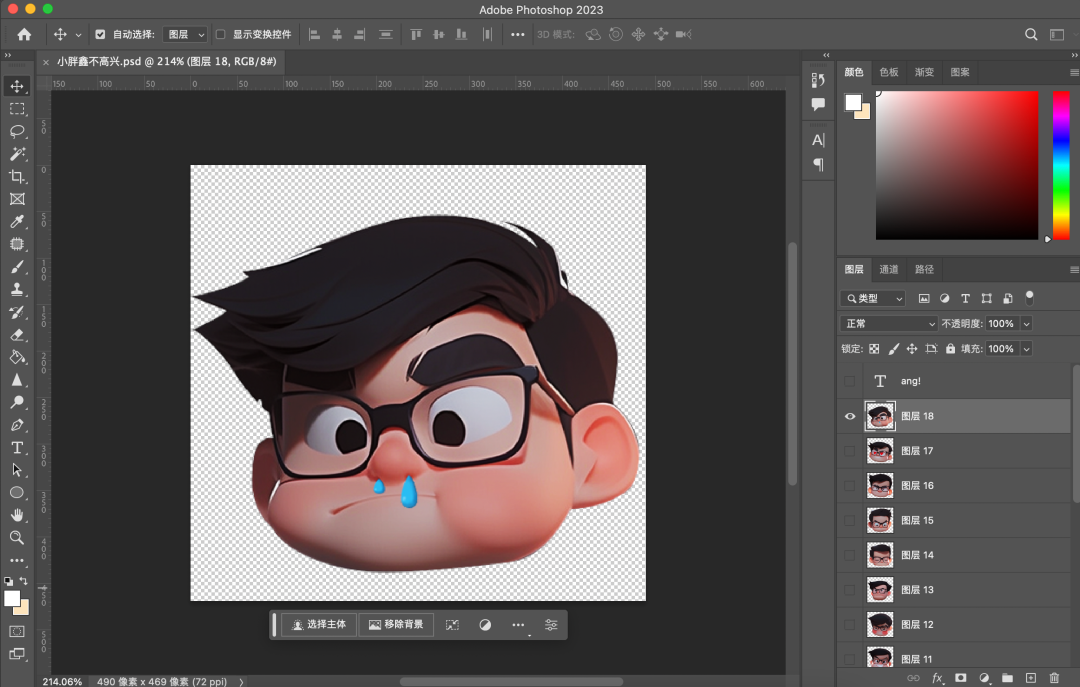Select the Eyedropper tool
The image size is (1080, 687).
click(17, 221)
